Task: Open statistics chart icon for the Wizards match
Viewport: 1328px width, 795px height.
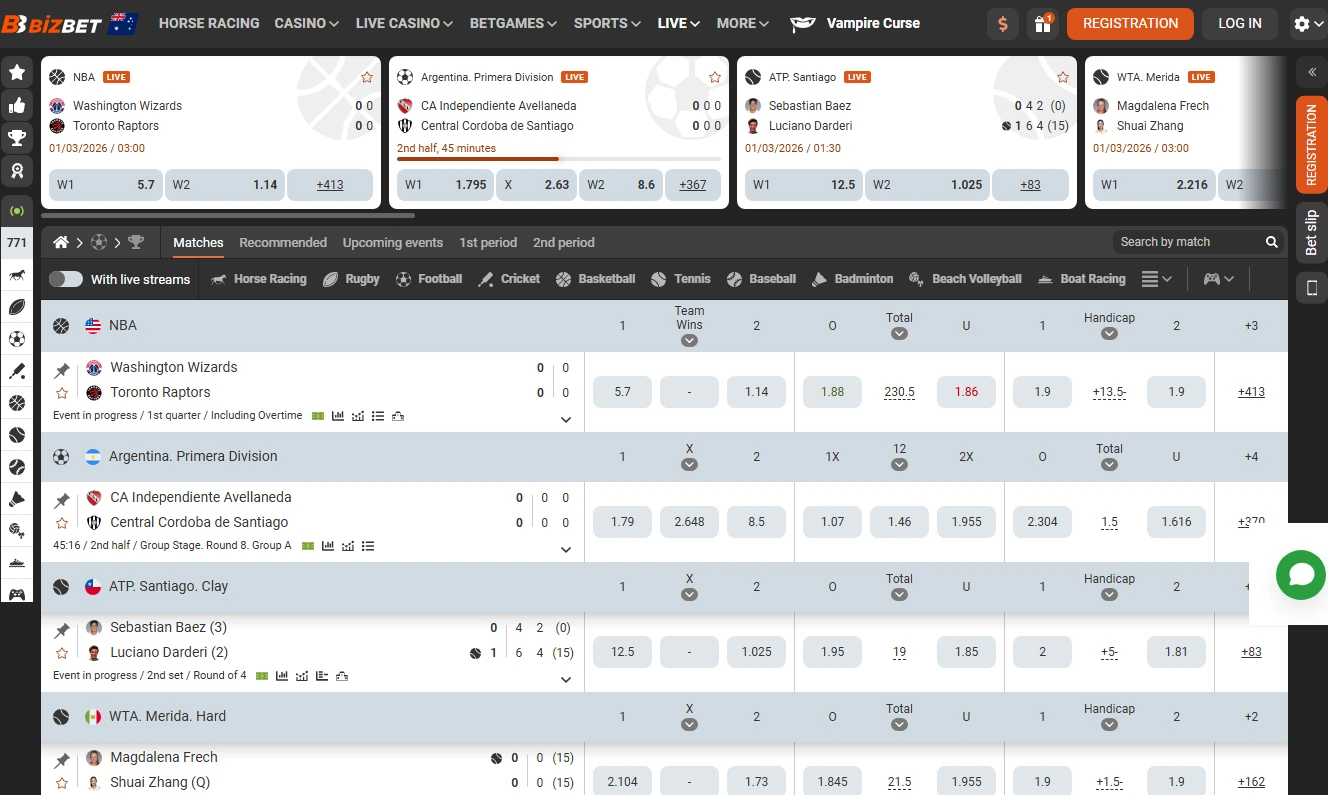Action: [x=337, y=415]
